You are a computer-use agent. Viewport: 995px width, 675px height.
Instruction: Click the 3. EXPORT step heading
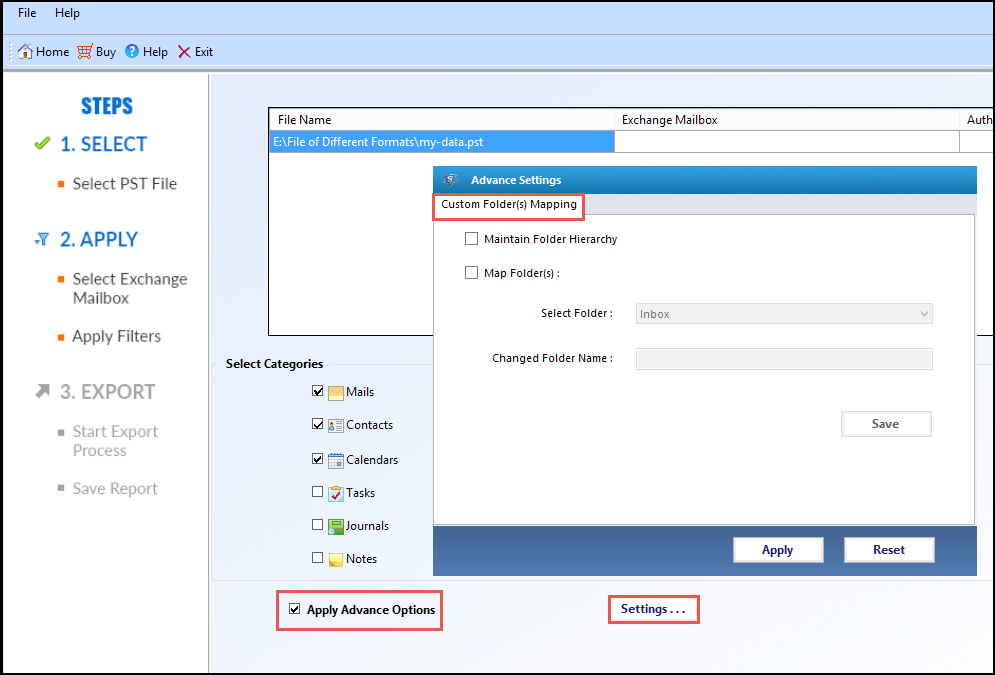107,391
